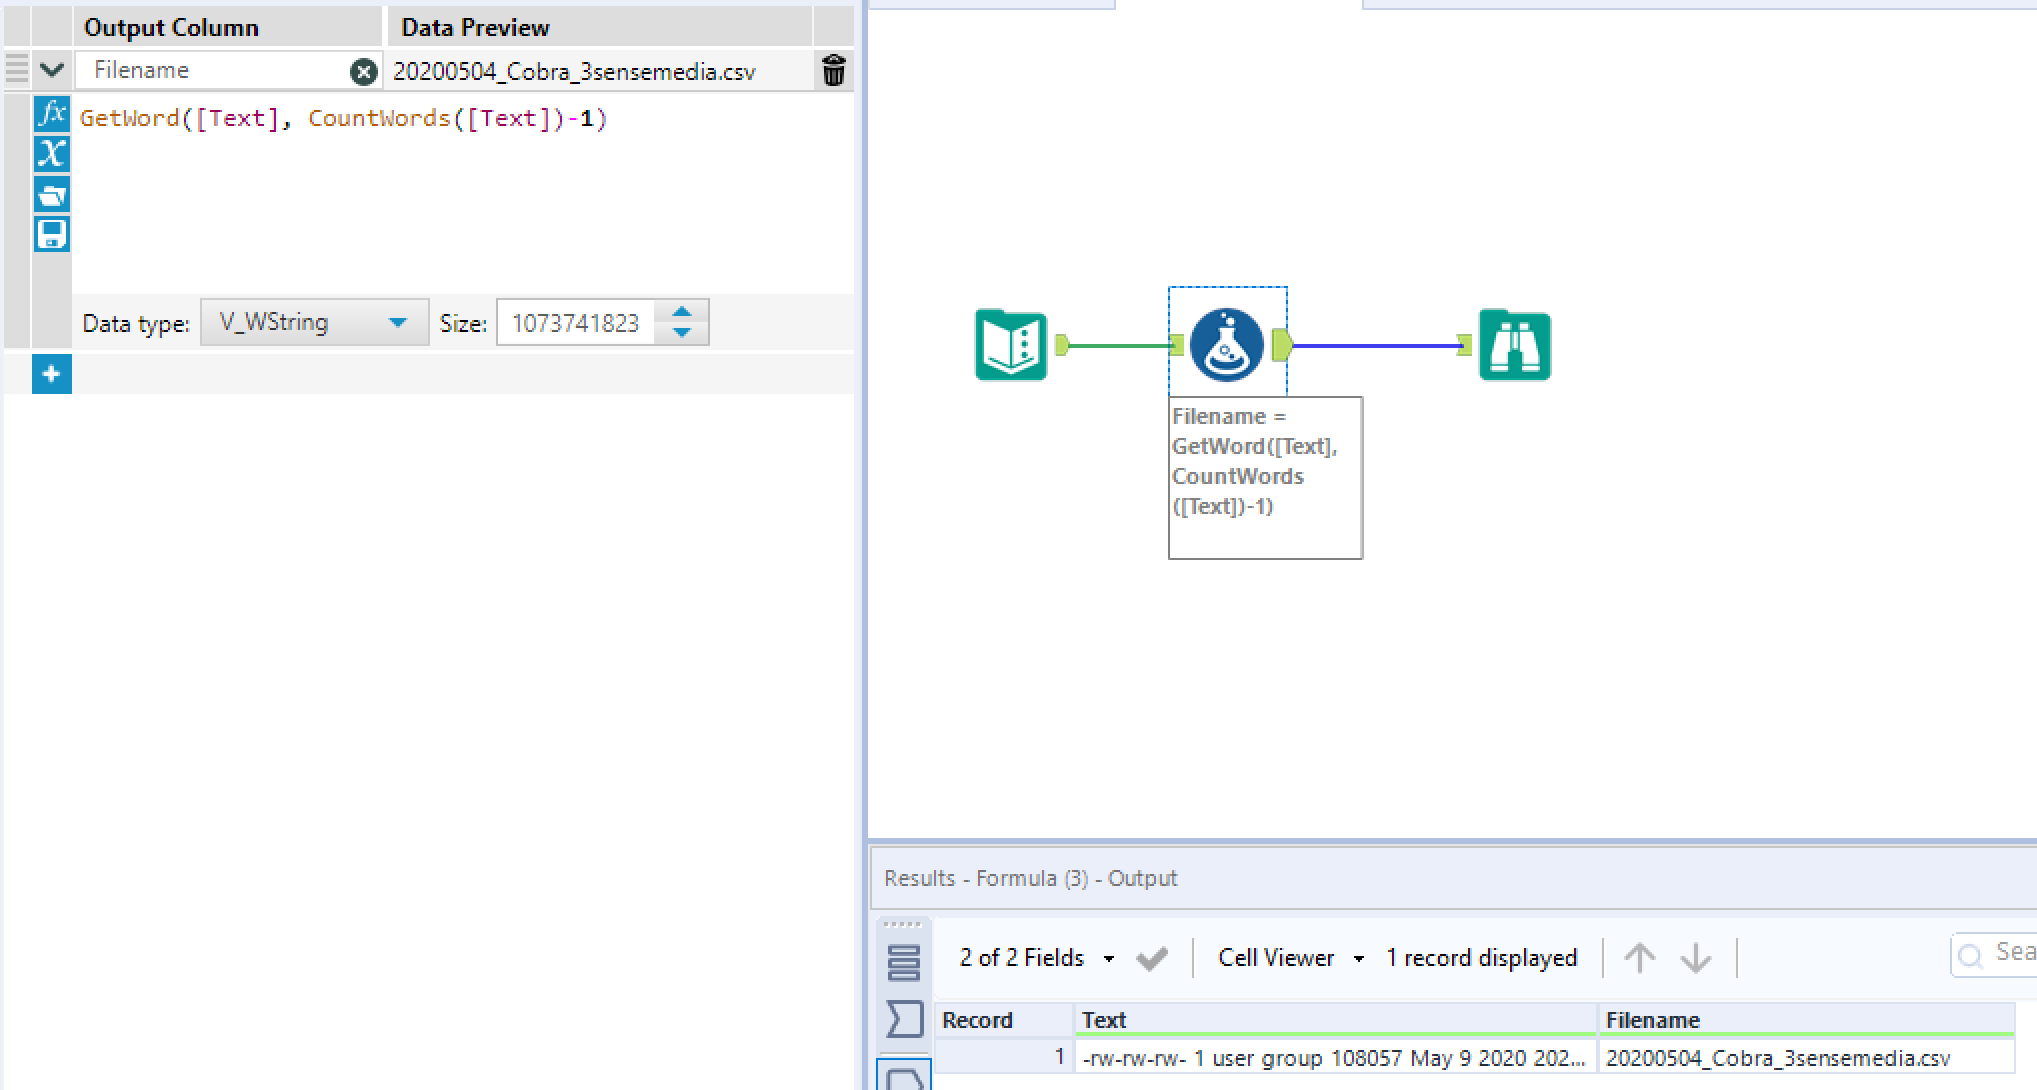This screenshot has width=2037, height=1090.
Task: Open the Data type V_WString dropdown
Action: 314,323
